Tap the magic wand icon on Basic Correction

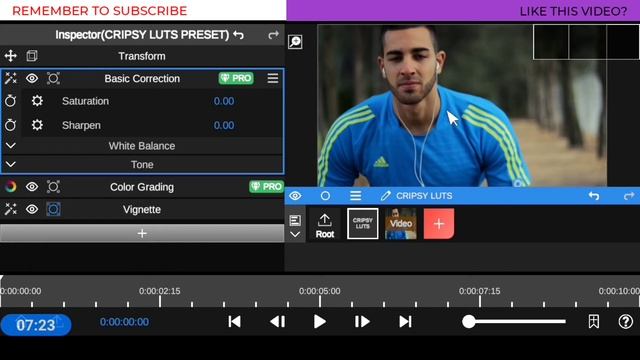point(11,78)
